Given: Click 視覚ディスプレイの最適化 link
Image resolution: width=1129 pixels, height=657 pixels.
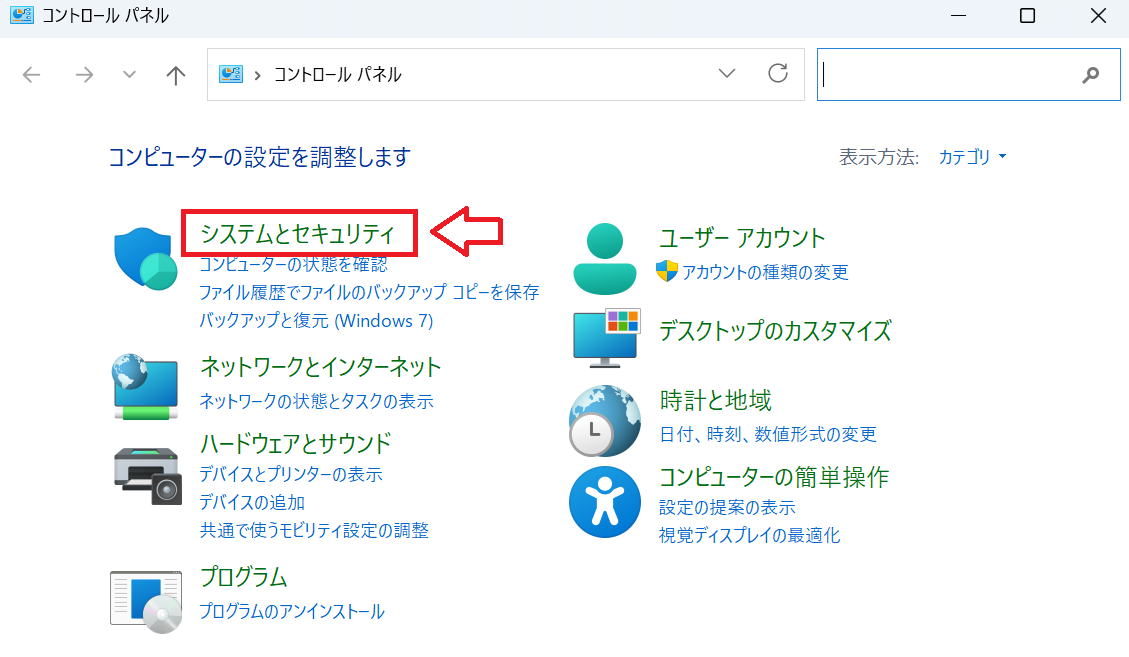Looking at the screenshot, I should pos(750,535).
